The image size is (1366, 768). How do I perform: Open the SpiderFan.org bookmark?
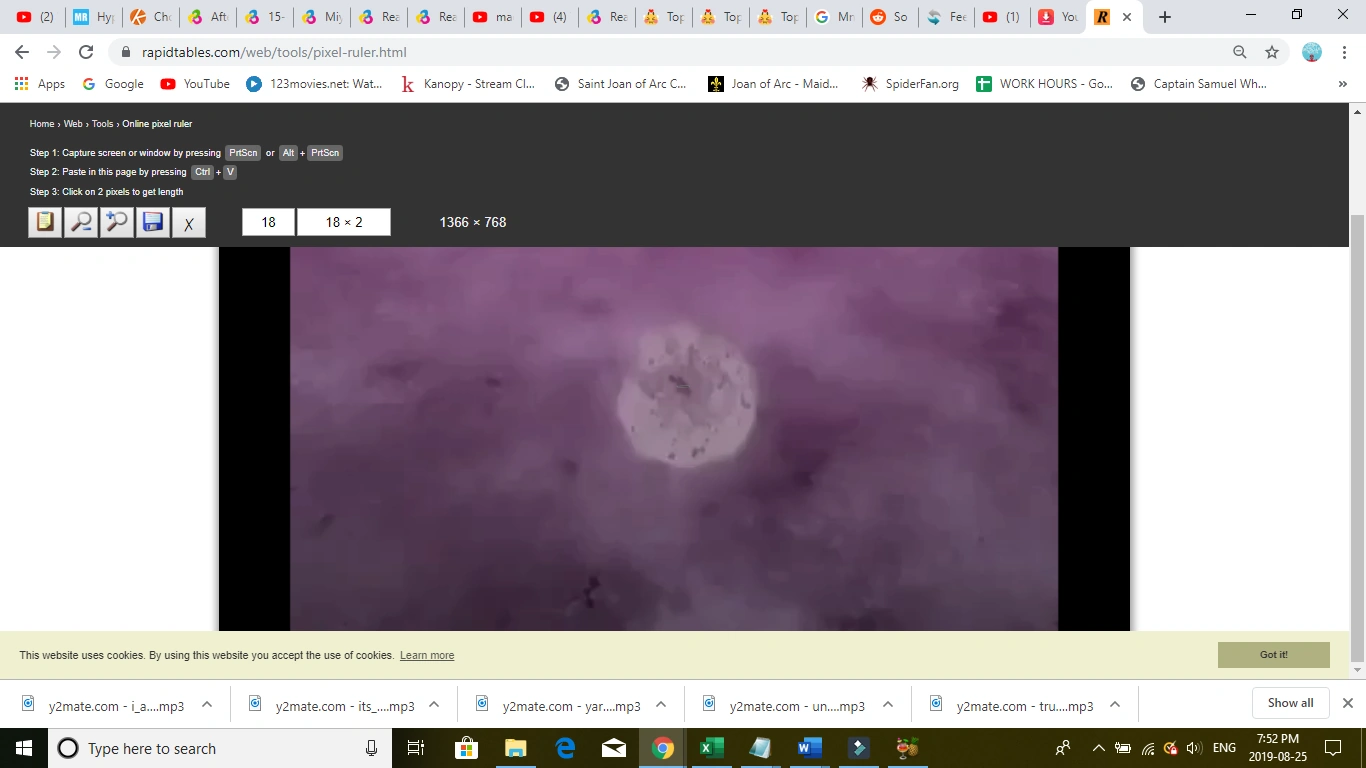(x=911, y=84)
